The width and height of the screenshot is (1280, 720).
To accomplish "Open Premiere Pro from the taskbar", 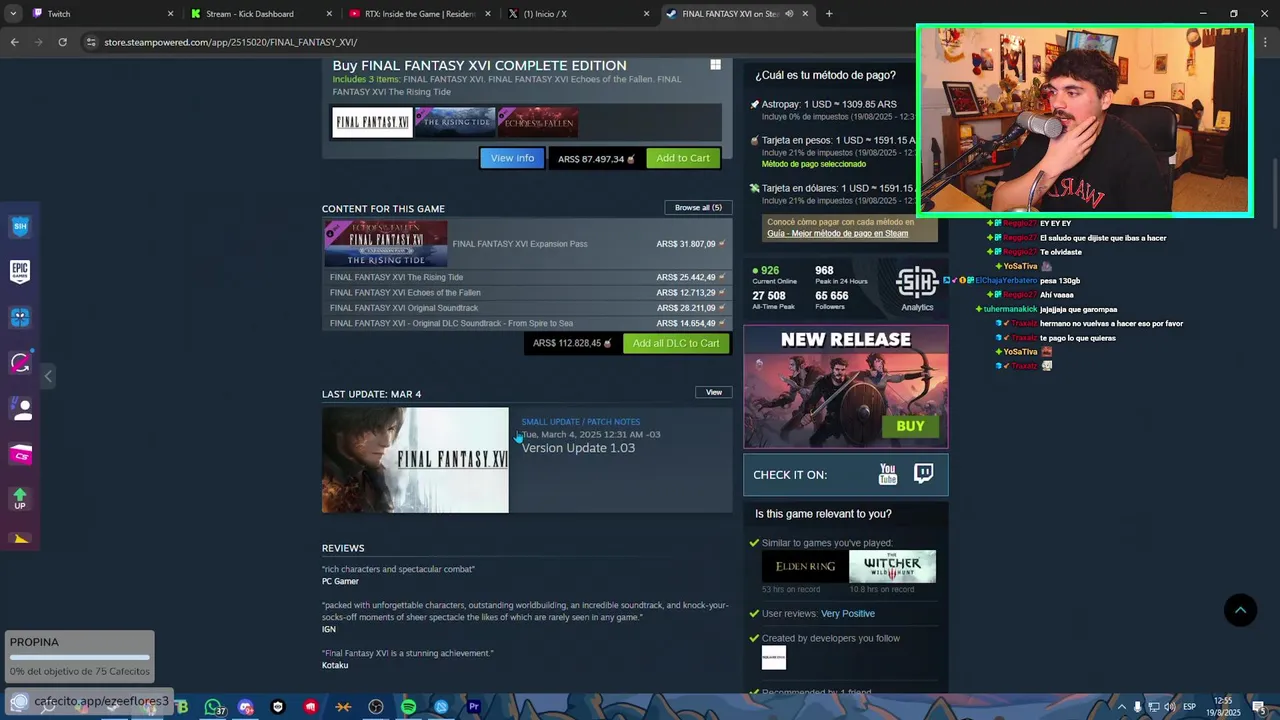I will [x=474, y=707].
